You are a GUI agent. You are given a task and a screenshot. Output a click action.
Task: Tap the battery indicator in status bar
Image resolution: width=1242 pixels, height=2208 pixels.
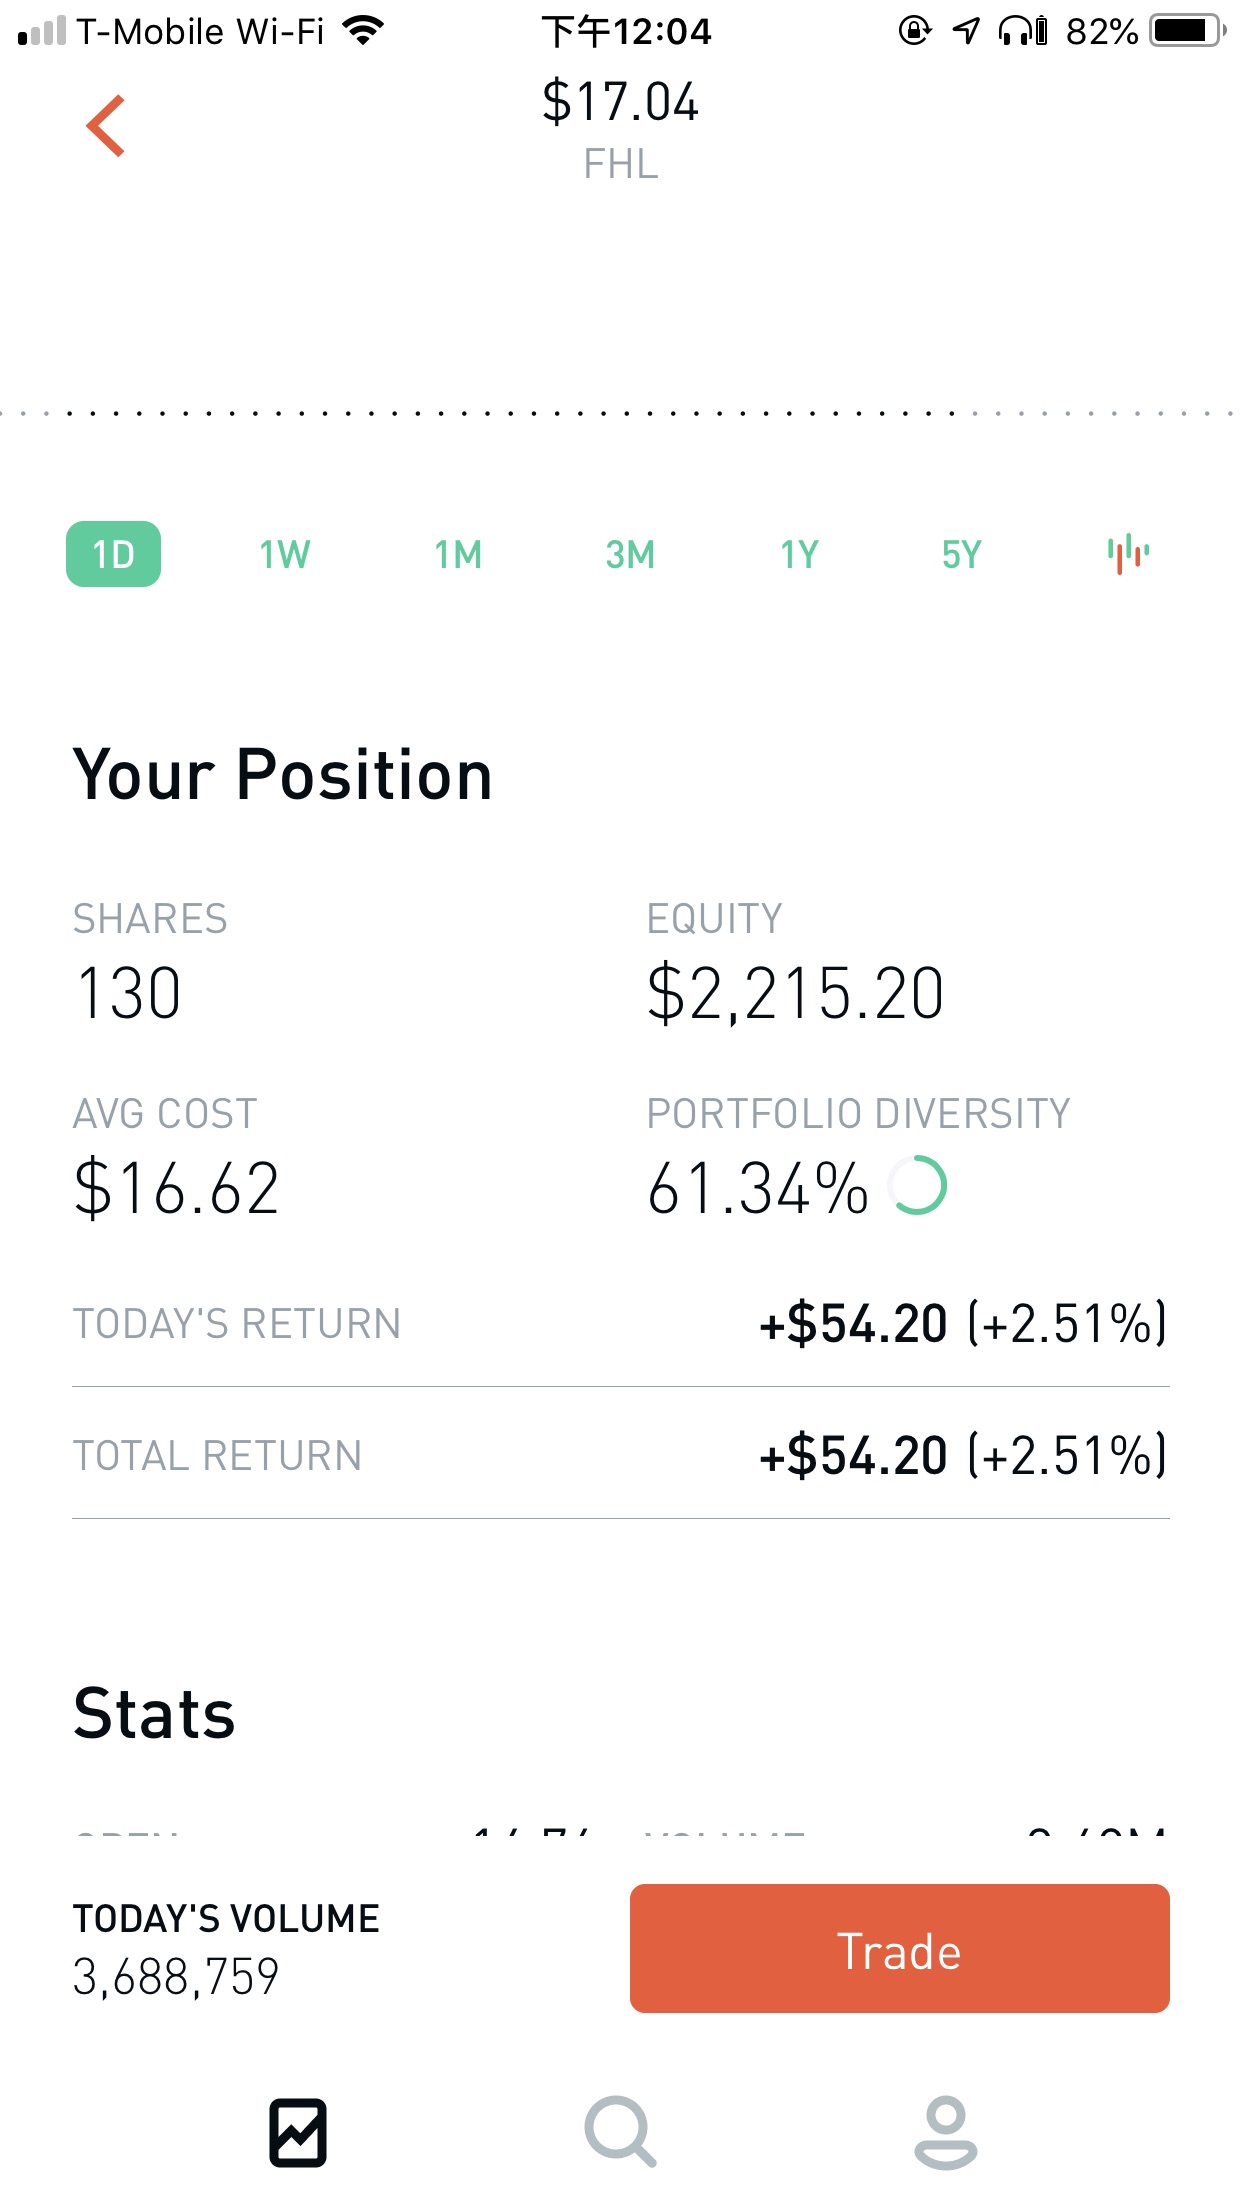click(x=1188, y=31)
